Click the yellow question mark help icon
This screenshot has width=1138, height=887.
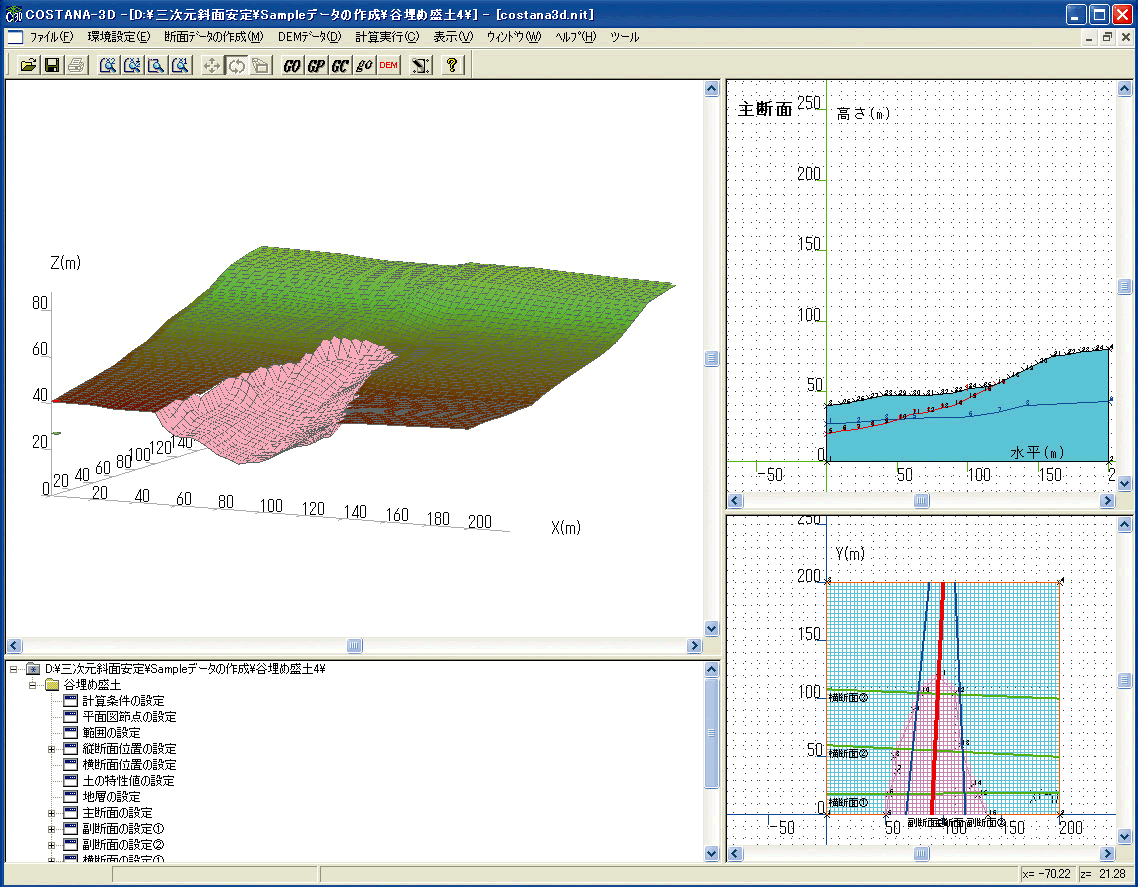coord(452,66)
